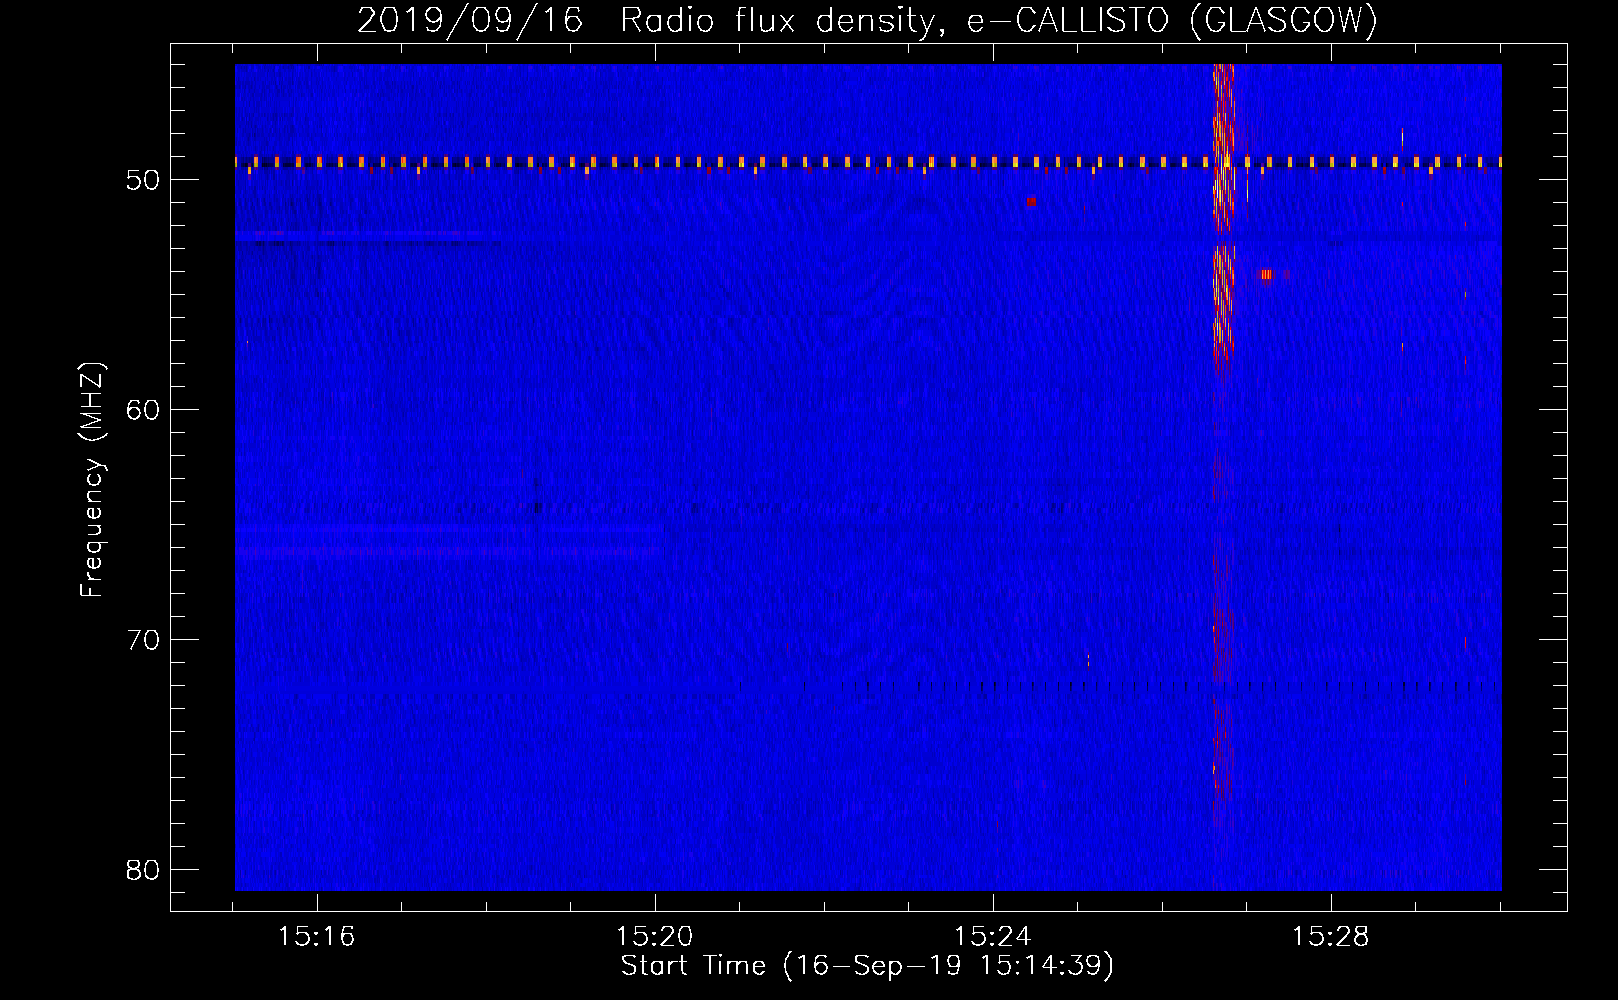Image resolution: width=1618 pixels, height=1000 pixels.
Task: Click the plot title 'Radio flux density, e-CALLISTO (GLASGOW)'
Action: (999, 20)
